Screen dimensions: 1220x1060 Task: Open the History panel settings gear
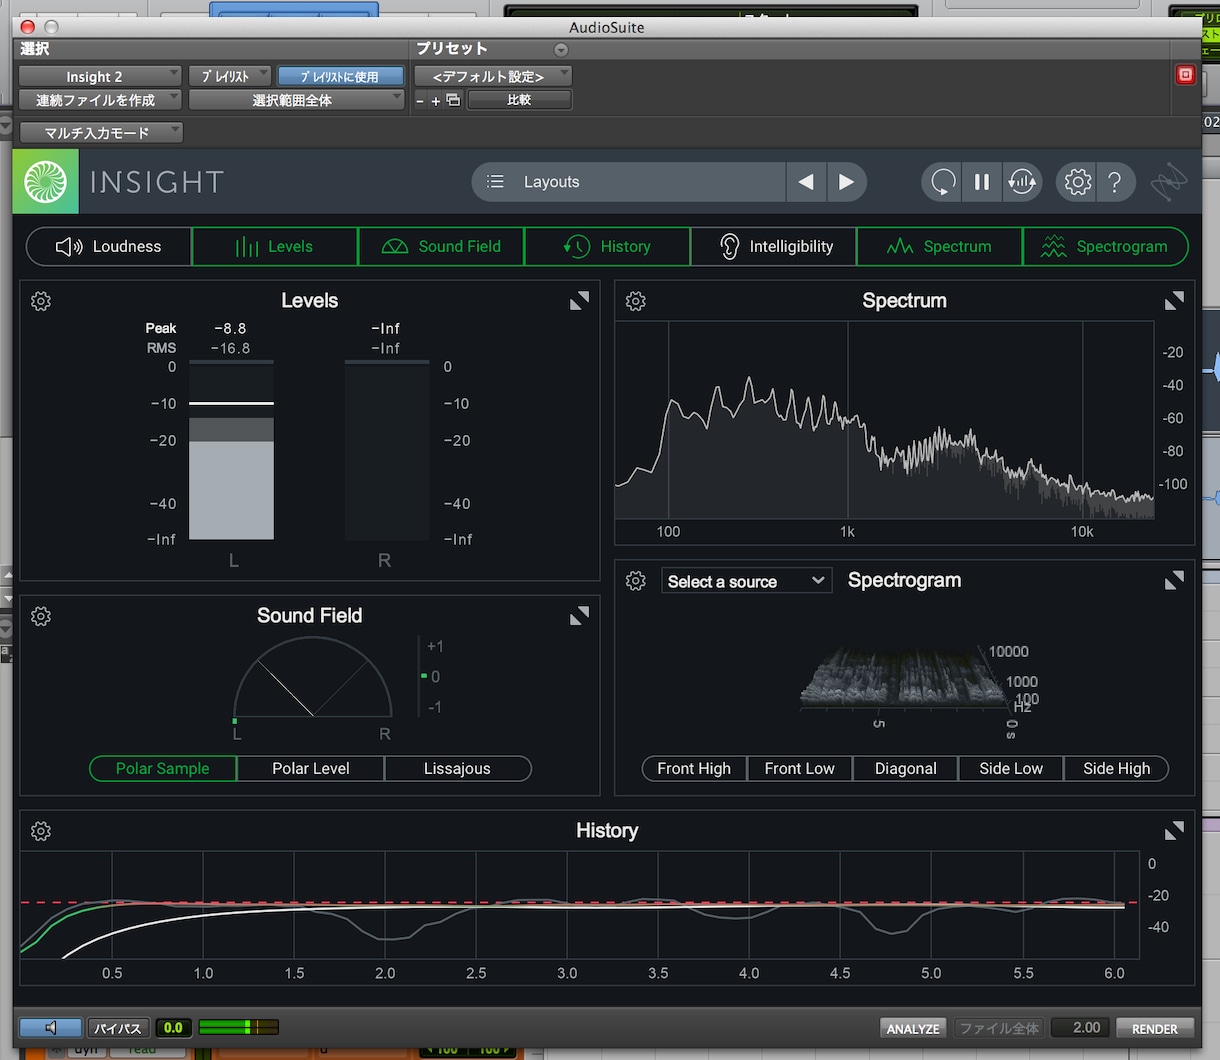coord(41,831)
